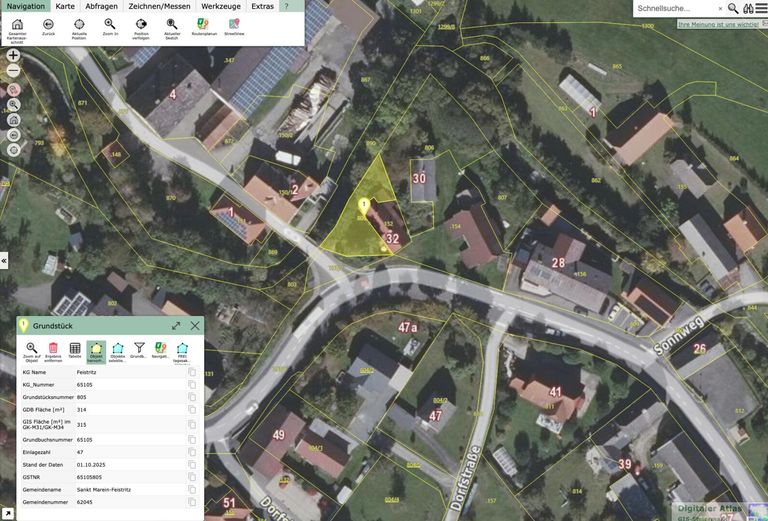Click Aktuelle Position locate icon

coord(79,26)
